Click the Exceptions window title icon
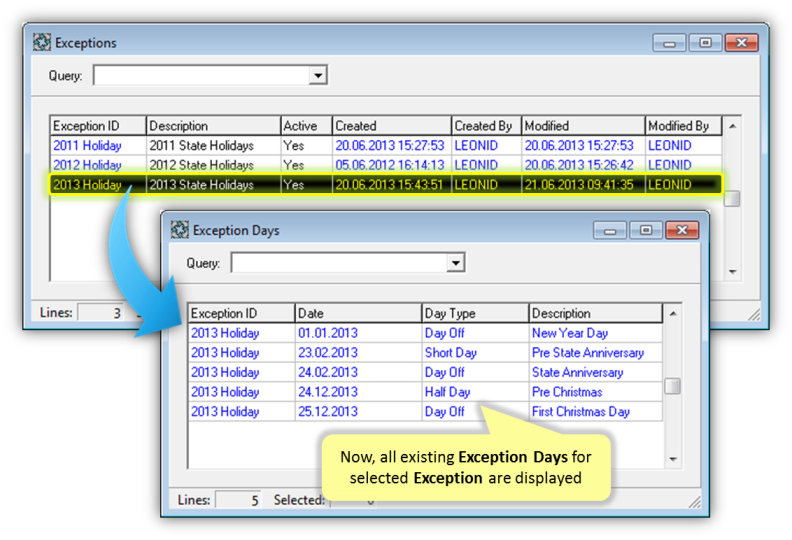Screen dimensions: 792x540 [x=42, y=43]
